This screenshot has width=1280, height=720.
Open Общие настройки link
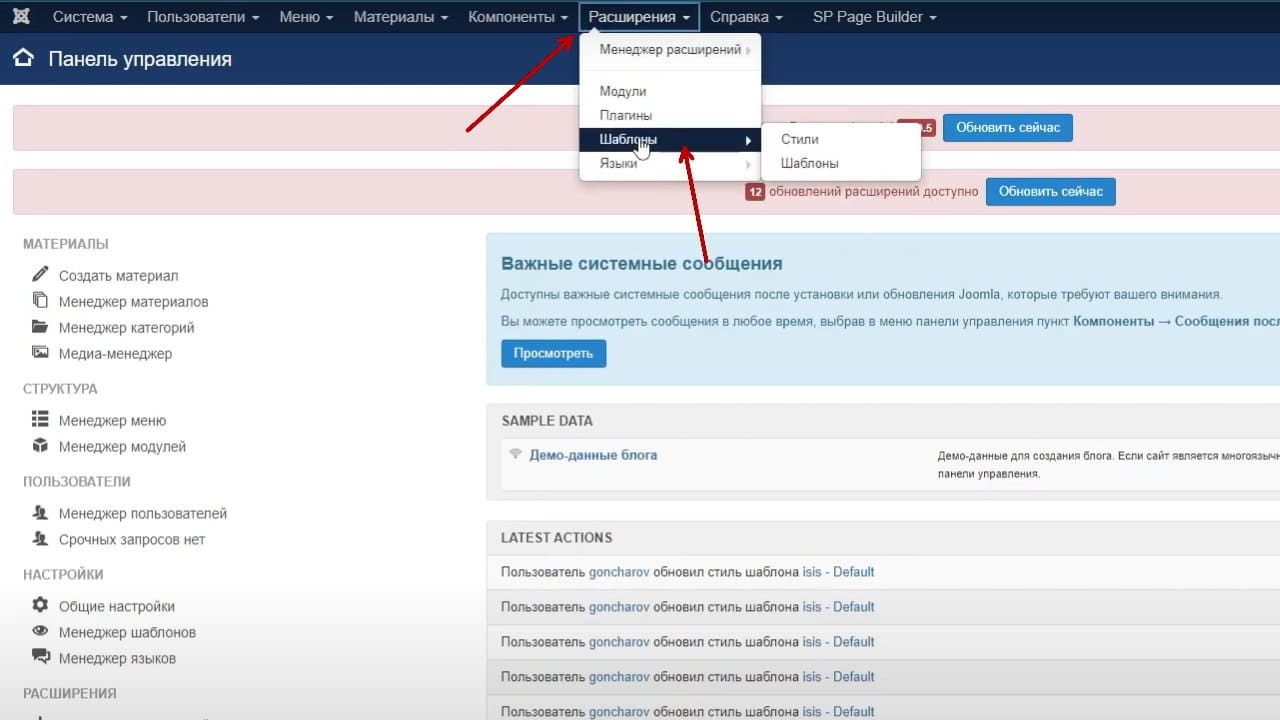point(117,607)
